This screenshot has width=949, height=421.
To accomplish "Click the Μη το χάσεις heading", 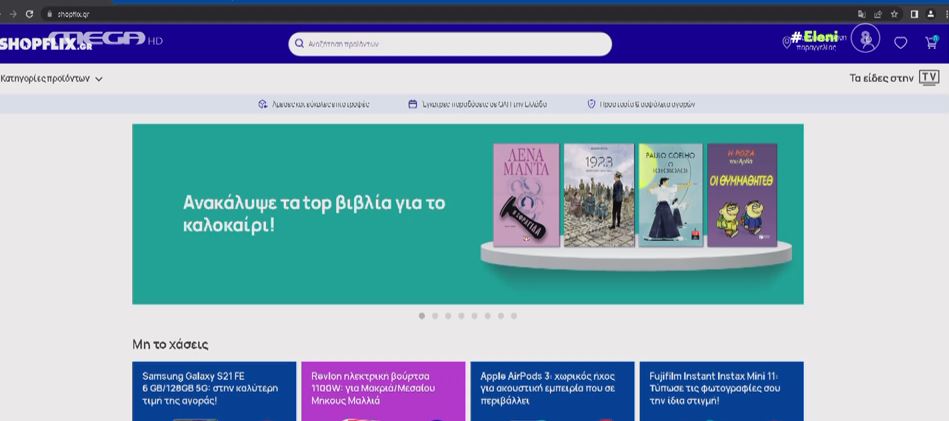I will click(x=170, y=345).
